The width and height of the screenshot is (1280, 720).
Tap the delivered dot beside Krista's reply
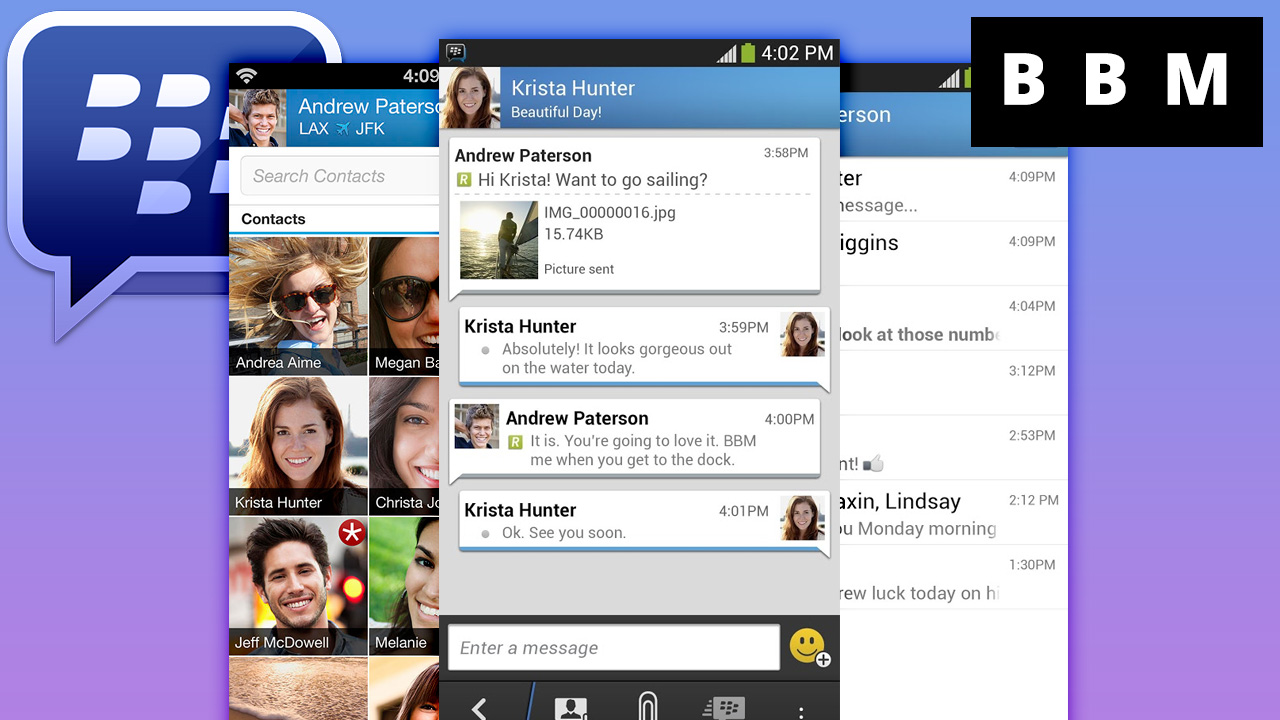click(x=485, y=350)
